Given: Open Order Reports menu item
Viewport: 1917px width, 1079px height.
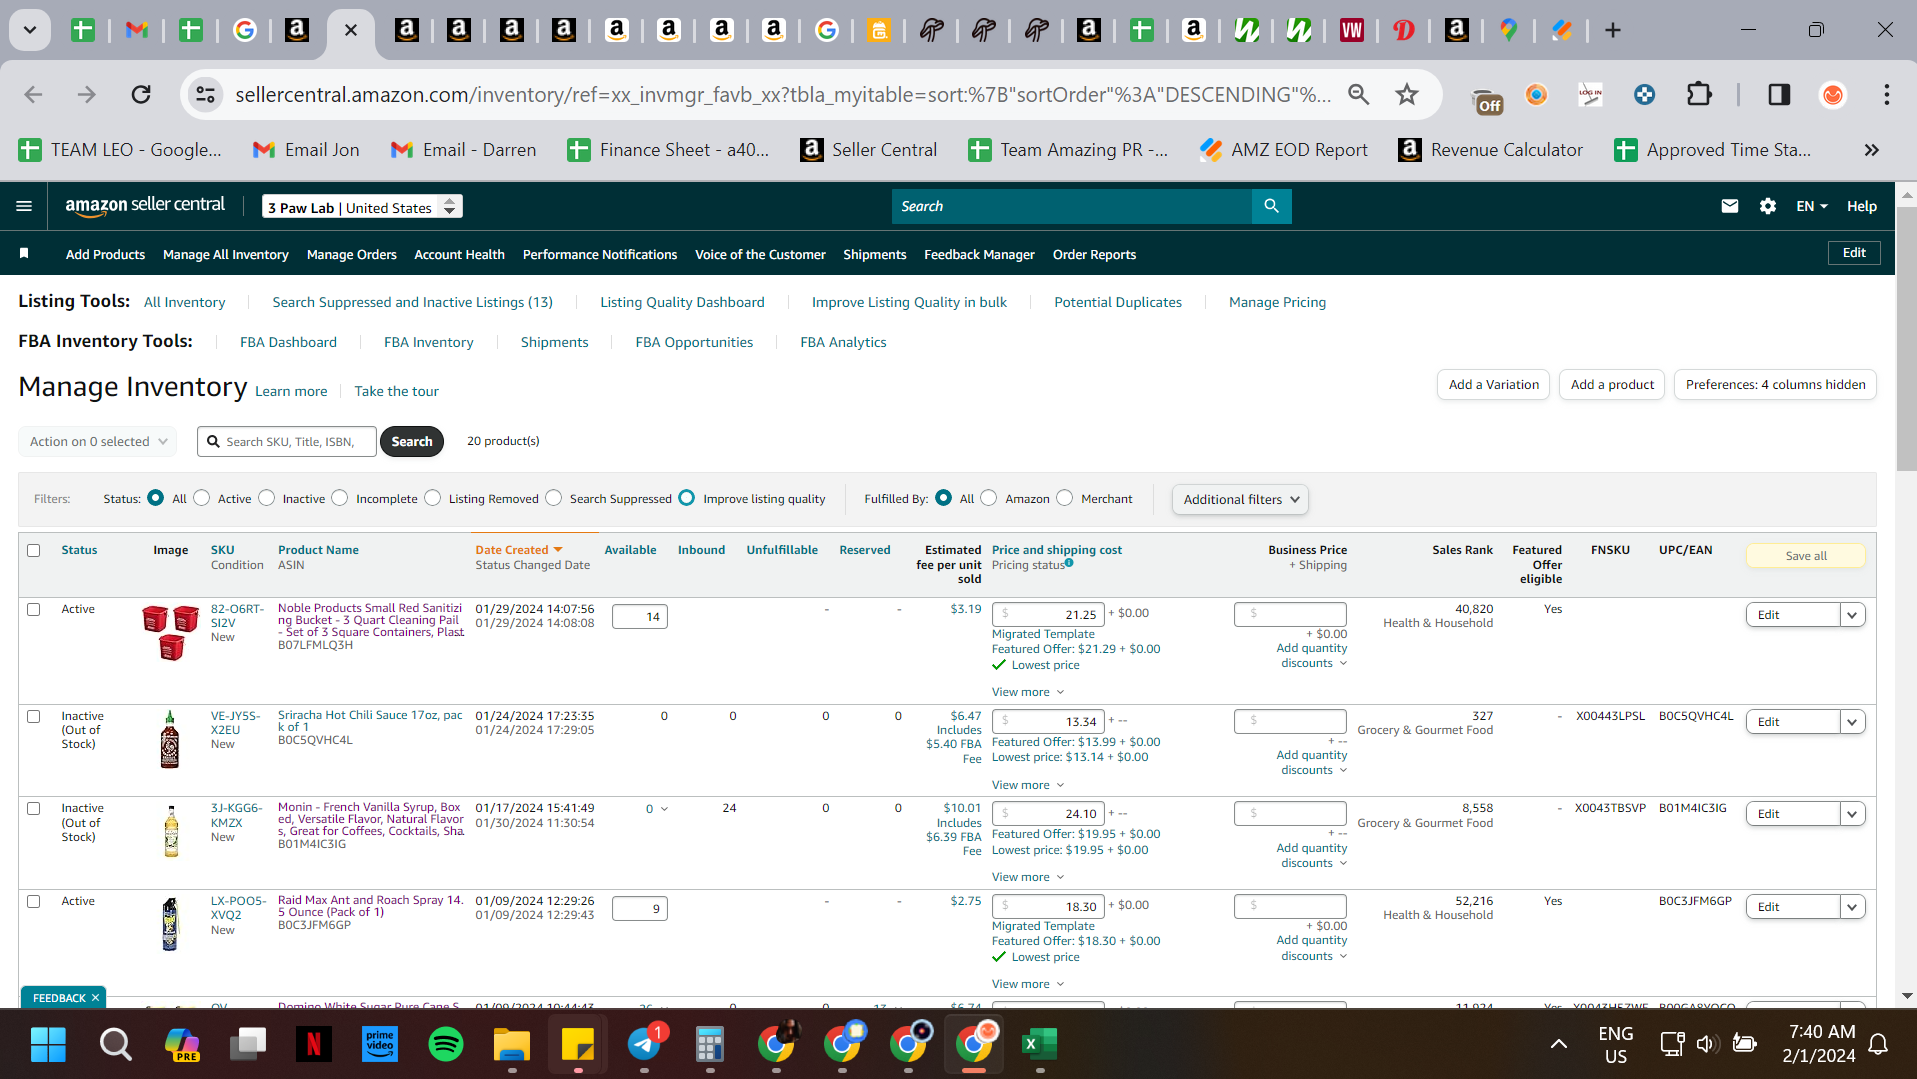Looking at the screenshot, I should point(1094,254).
